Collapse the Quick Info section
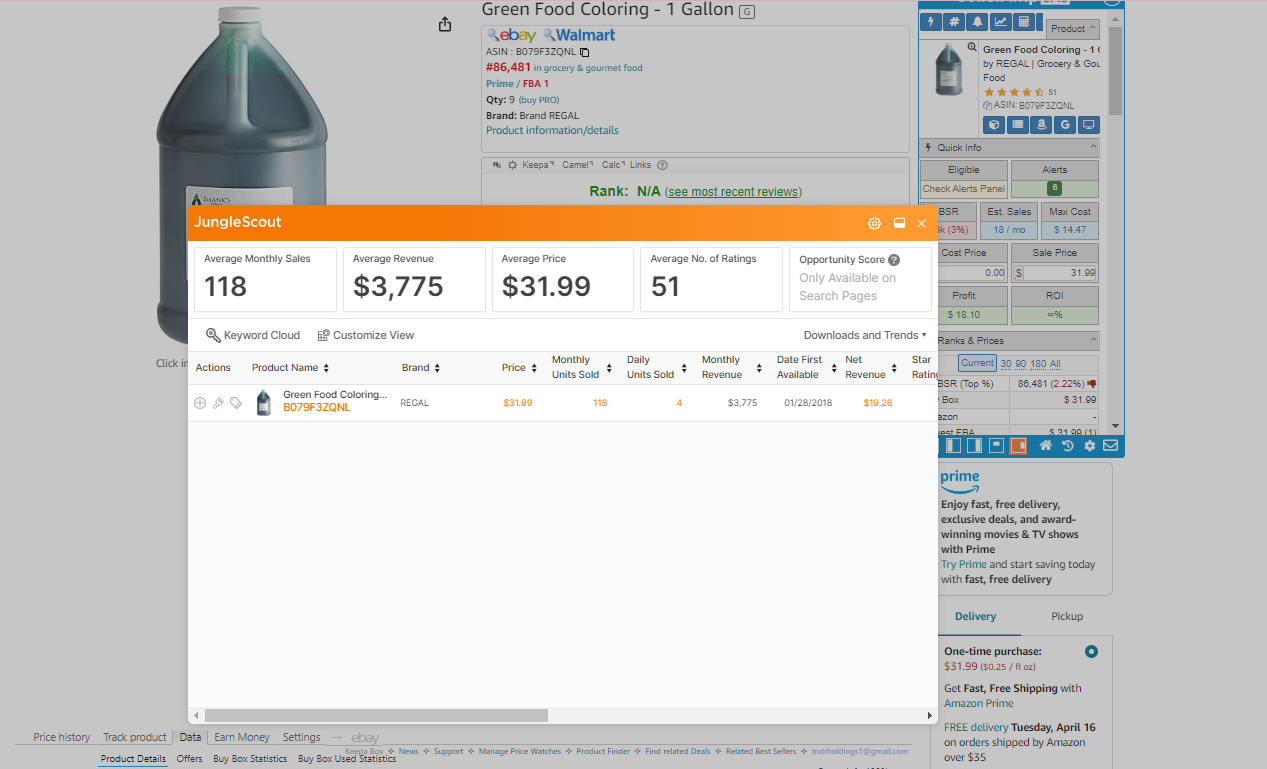Image resolution: width=1267 pixels, height=769 pixels. tap(1093, 147)
